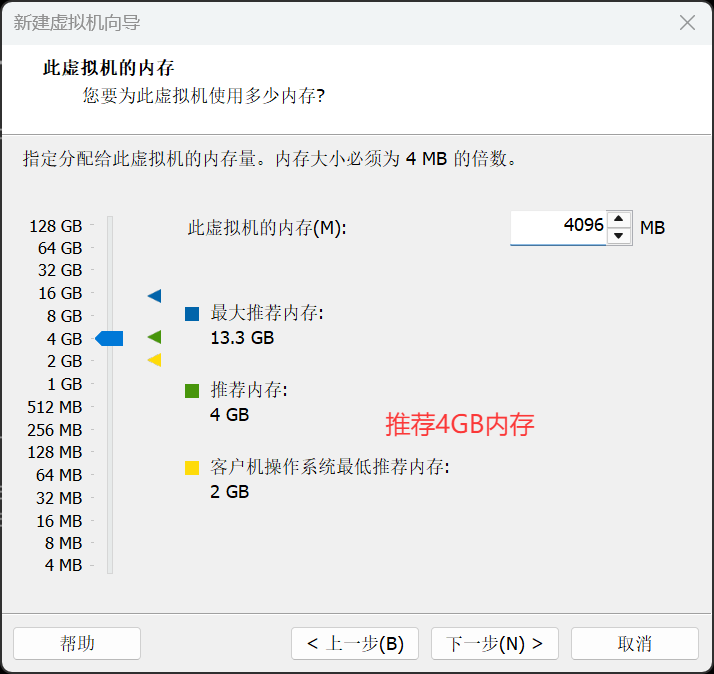The height and width of the screenshot is (674, 714).
Task: Click the 16 GB slider label
Action: [60, 293]
